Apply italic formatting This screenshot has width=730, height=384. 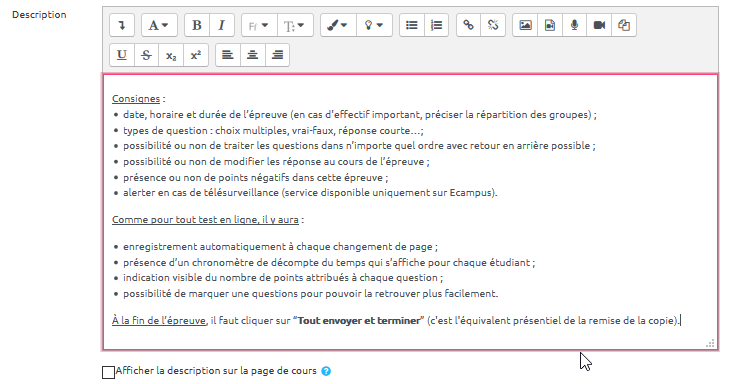222,25
